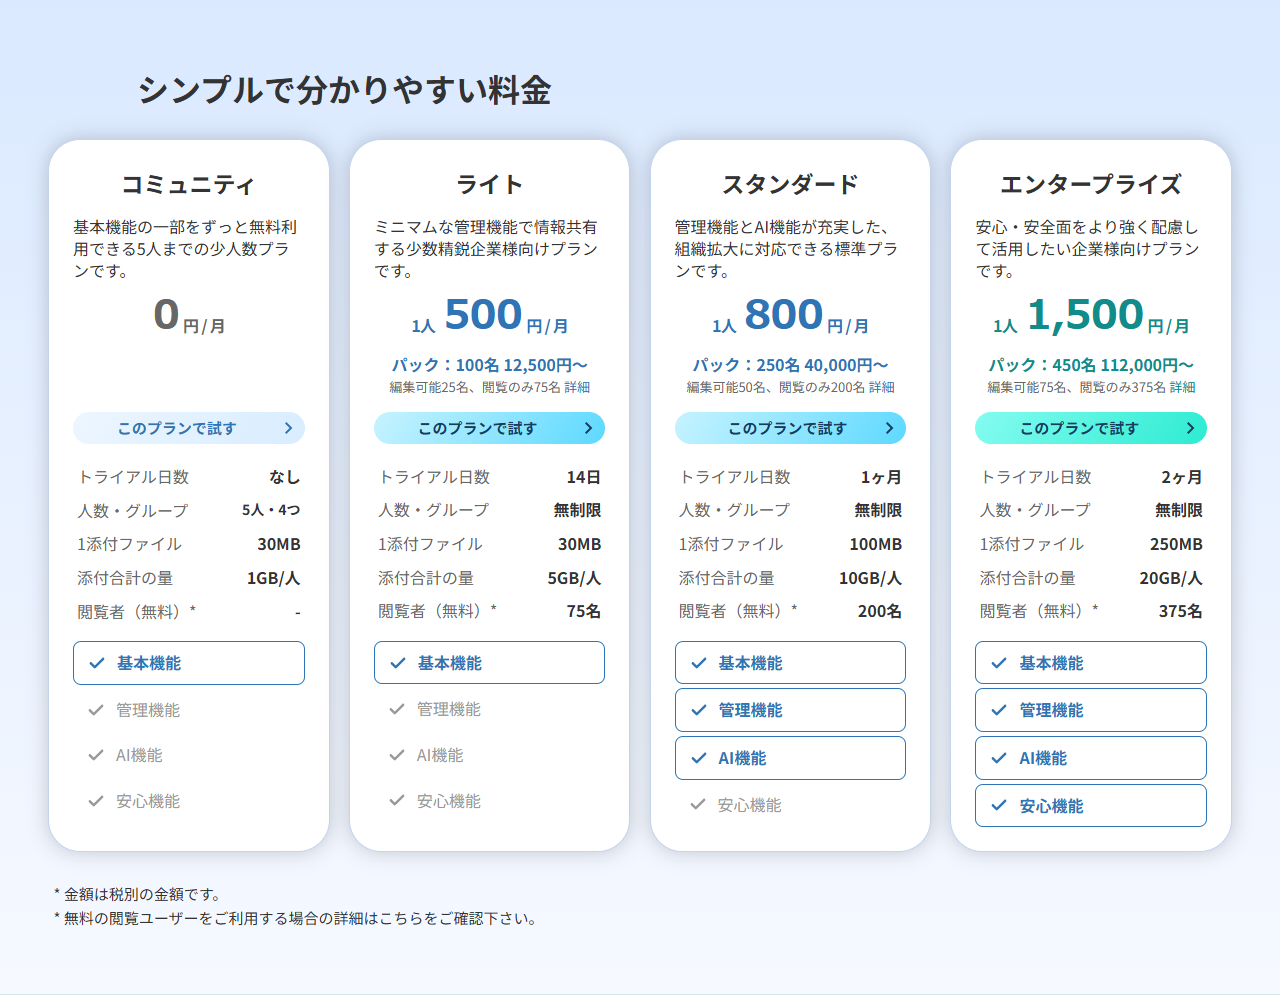Click greyed 管理機能 in ライト card

449,709
